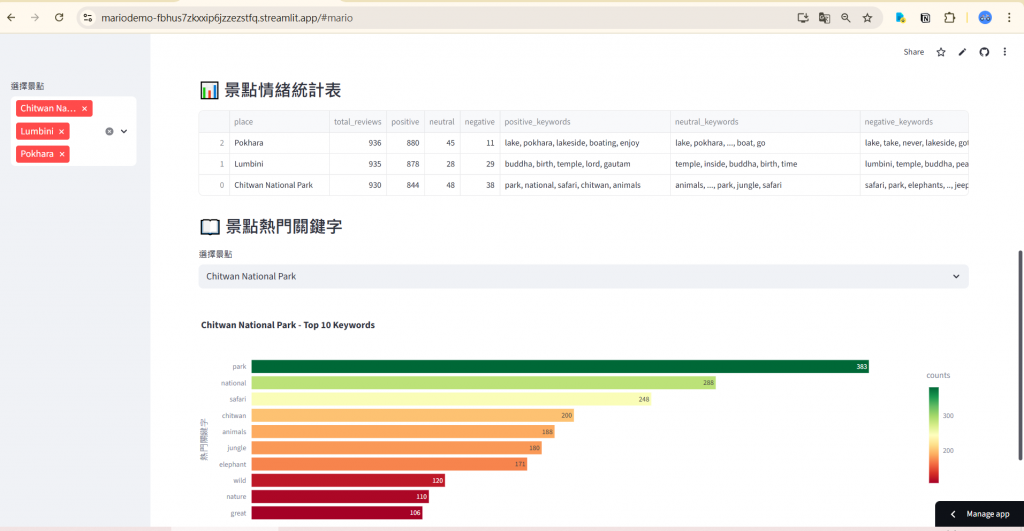Open Chitwan National Park keyword selectbox

[583, 276]
